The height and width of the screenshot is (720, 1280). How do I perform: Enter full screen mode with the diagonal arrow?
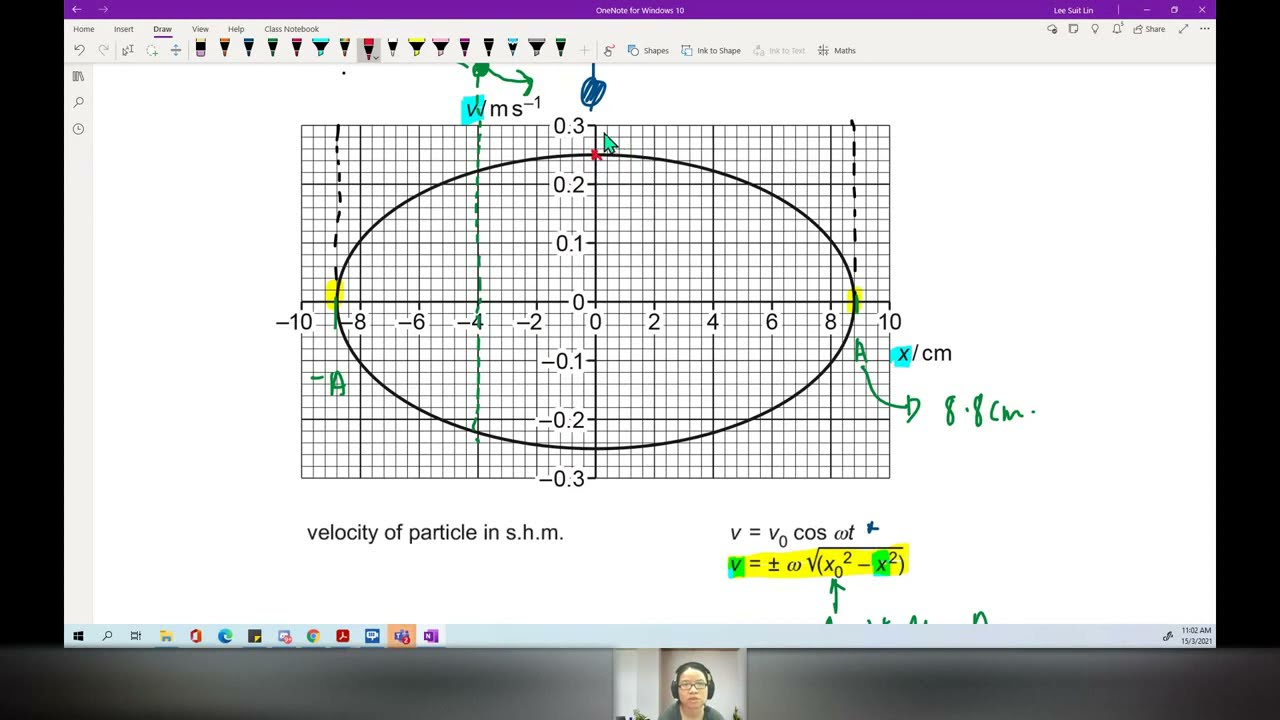click(x=1183, y=29)
